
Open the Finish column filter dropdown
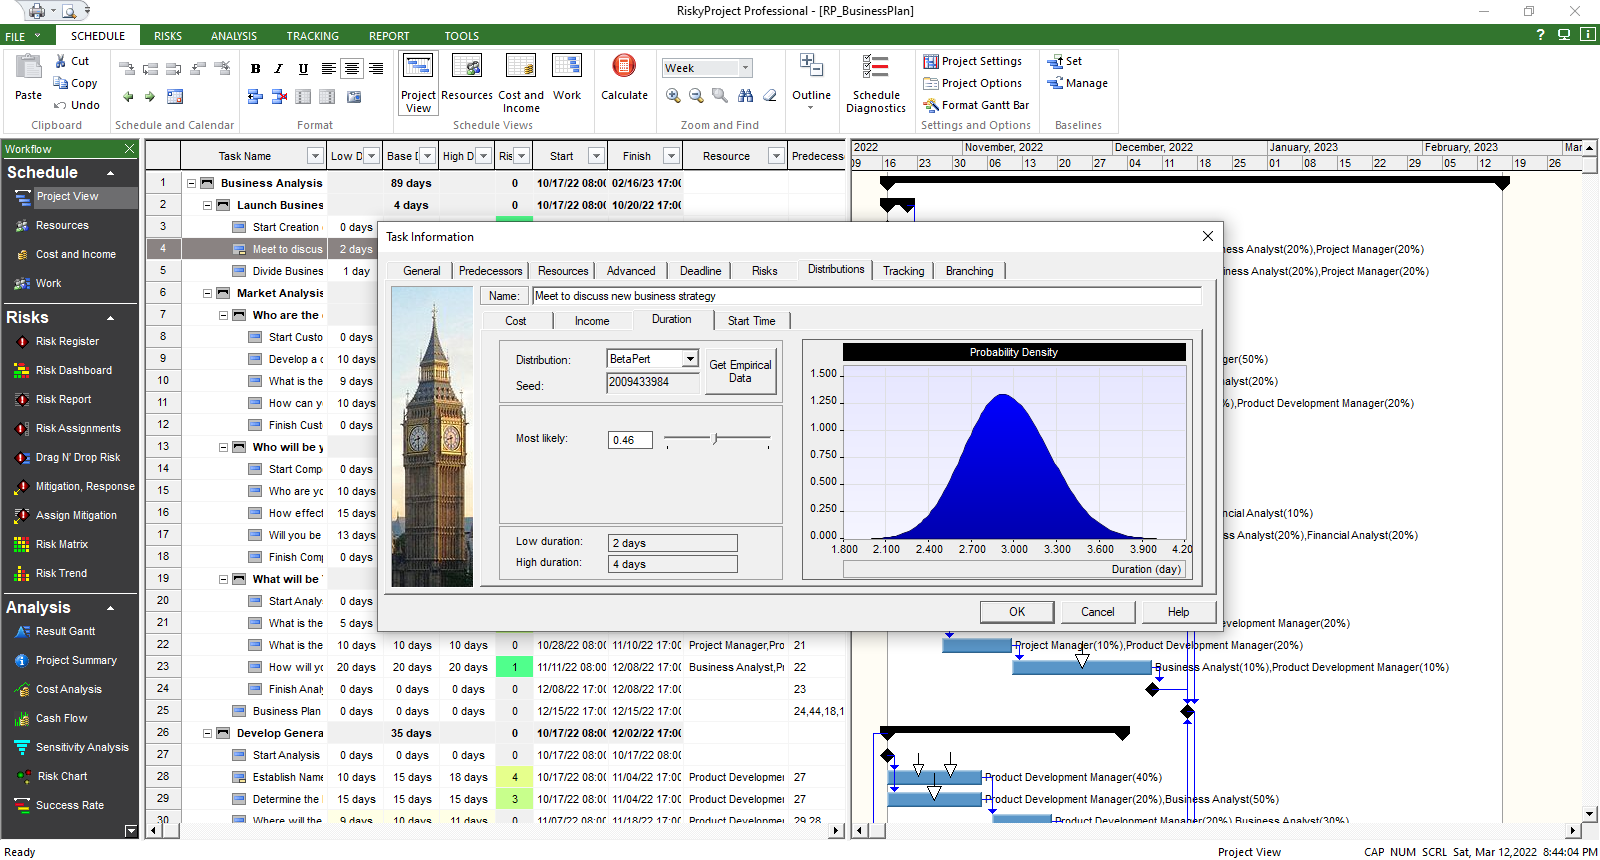coord(672,156)
